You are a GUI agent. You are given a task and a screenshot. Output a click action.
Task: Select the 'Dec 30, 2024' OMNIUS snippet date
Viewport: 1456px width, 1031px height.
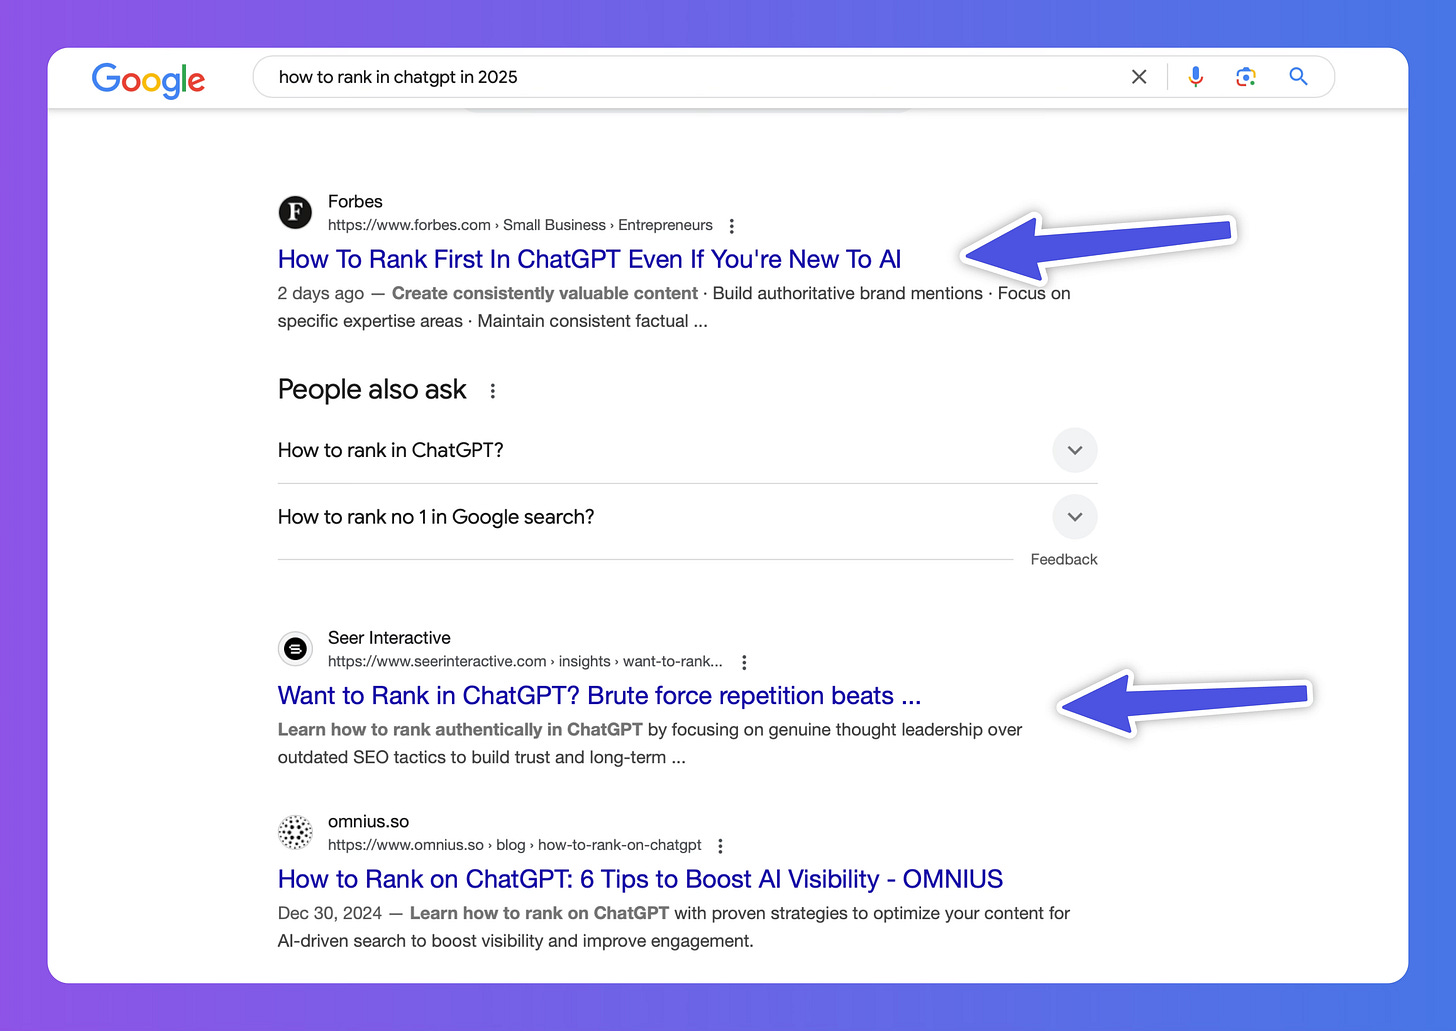(330, 913)
